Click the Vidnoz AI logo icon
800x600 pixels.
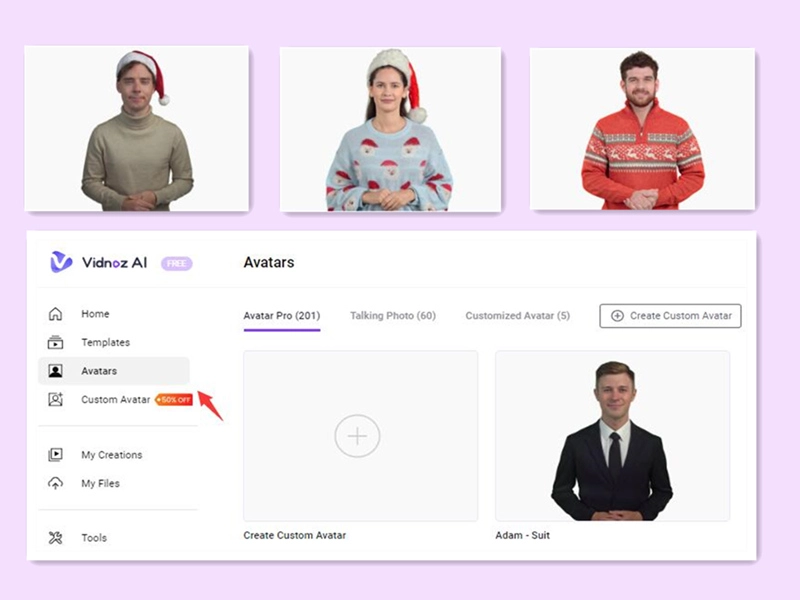61,262
